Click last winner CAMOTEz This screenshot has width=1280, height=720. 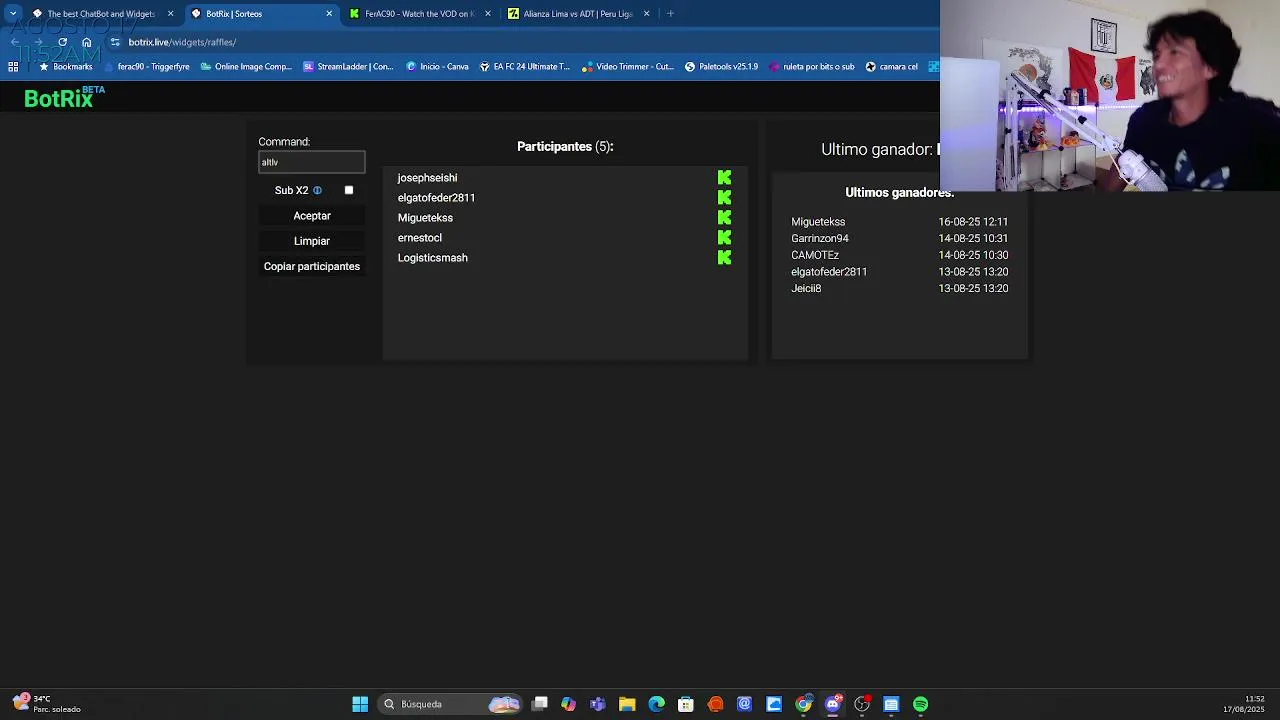[815, 255]
